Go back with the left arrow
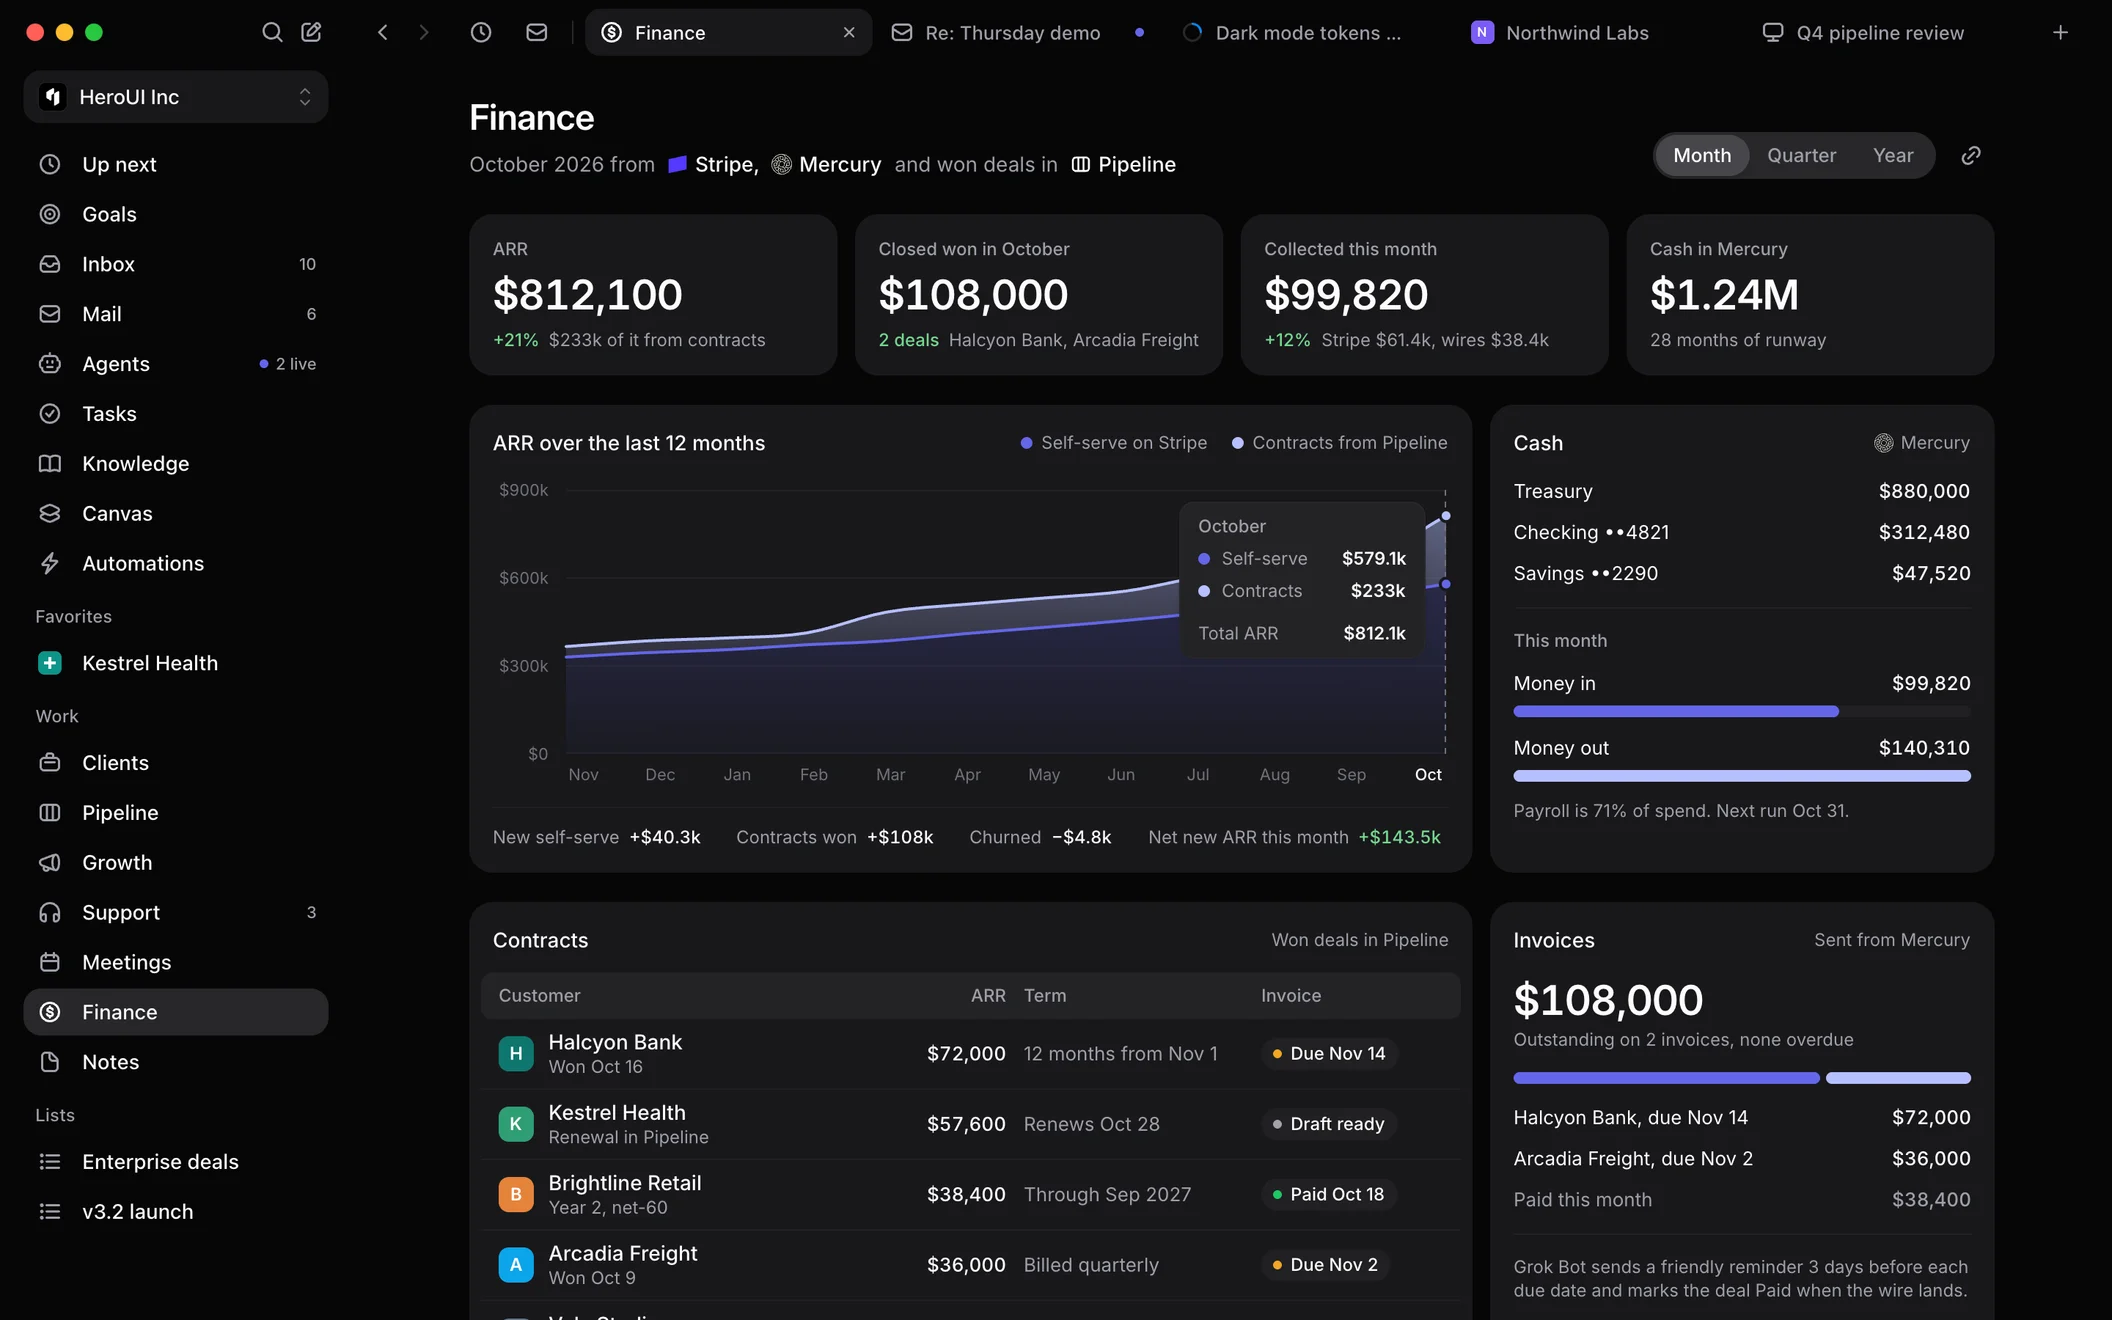This screenshot has height=1320, width=2112. tap(383, 32)
